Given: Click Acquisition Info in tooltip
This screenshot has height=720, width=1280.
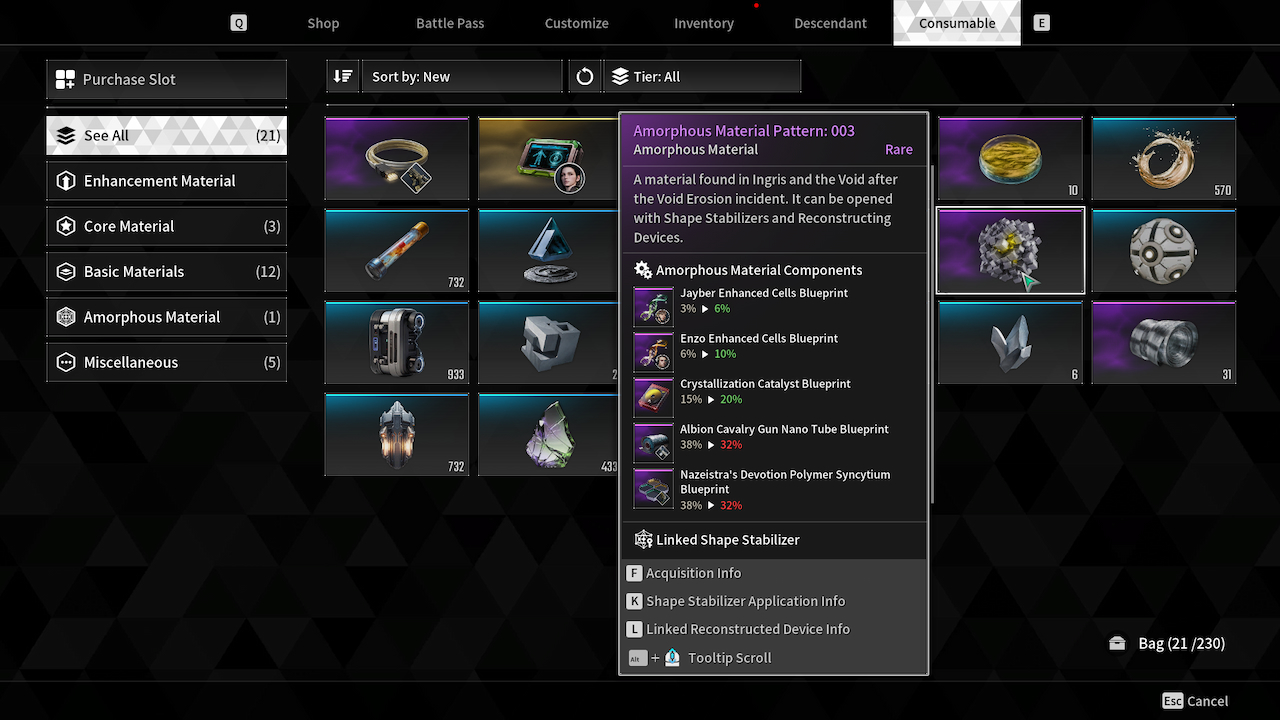Looking at the screenshot, I should point(694,573).
